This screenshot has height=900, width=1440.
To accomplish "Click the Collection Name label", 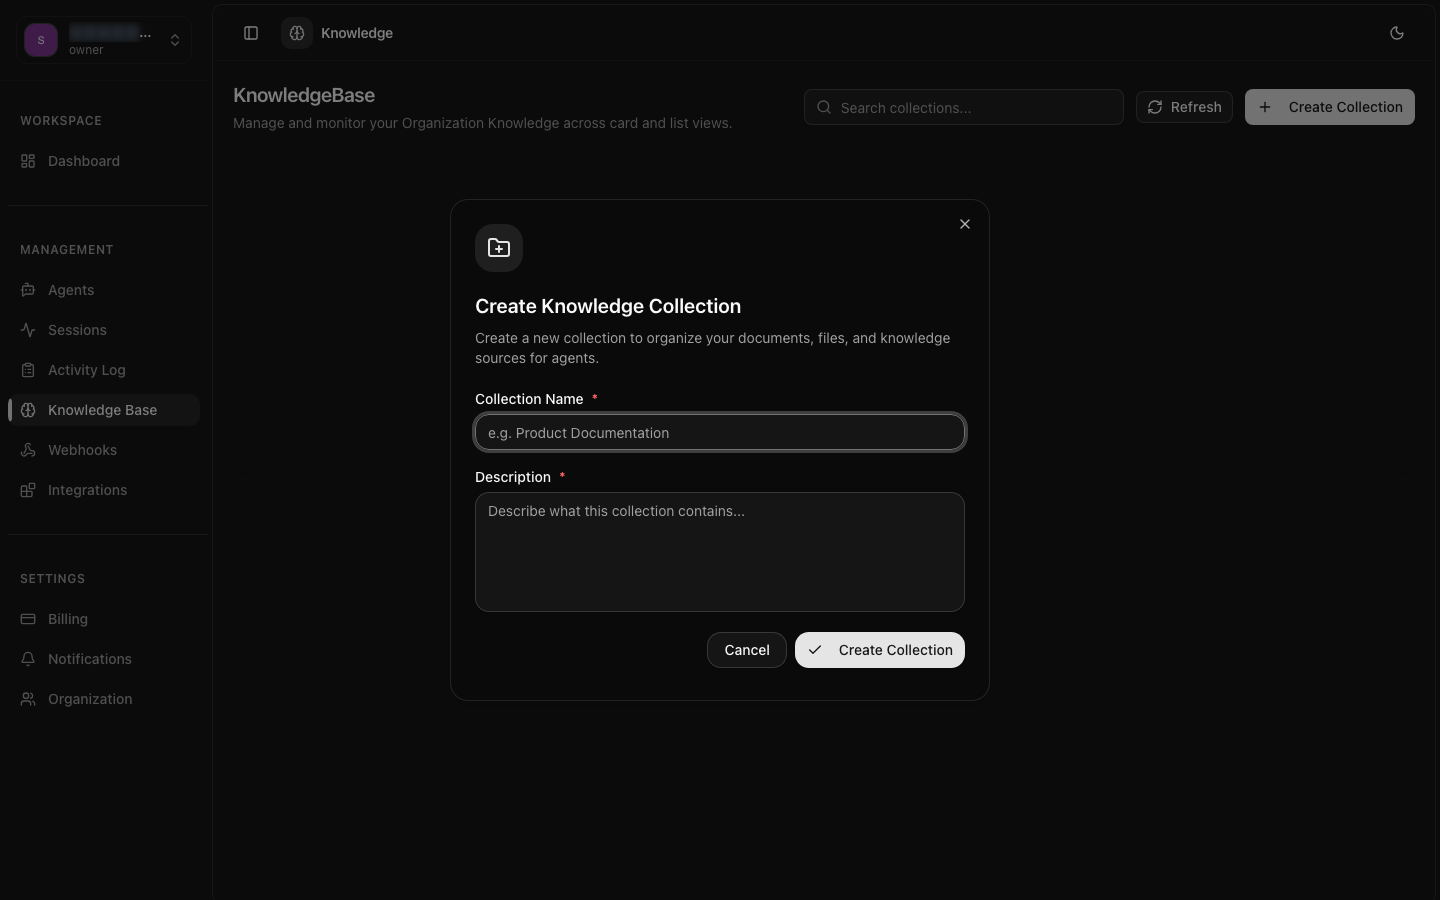I will [529, 399].
